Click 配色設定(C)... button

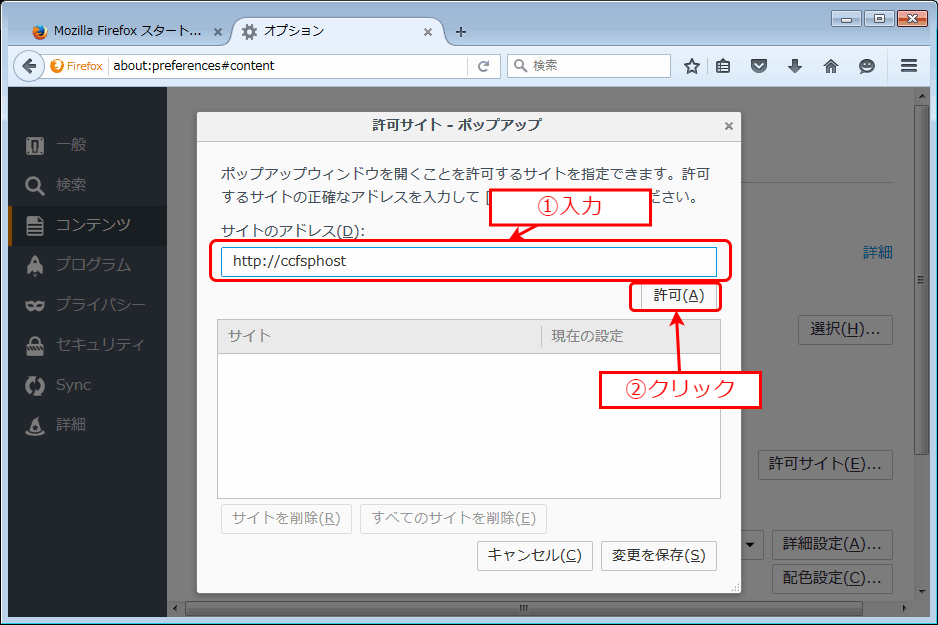click(832, 578)
